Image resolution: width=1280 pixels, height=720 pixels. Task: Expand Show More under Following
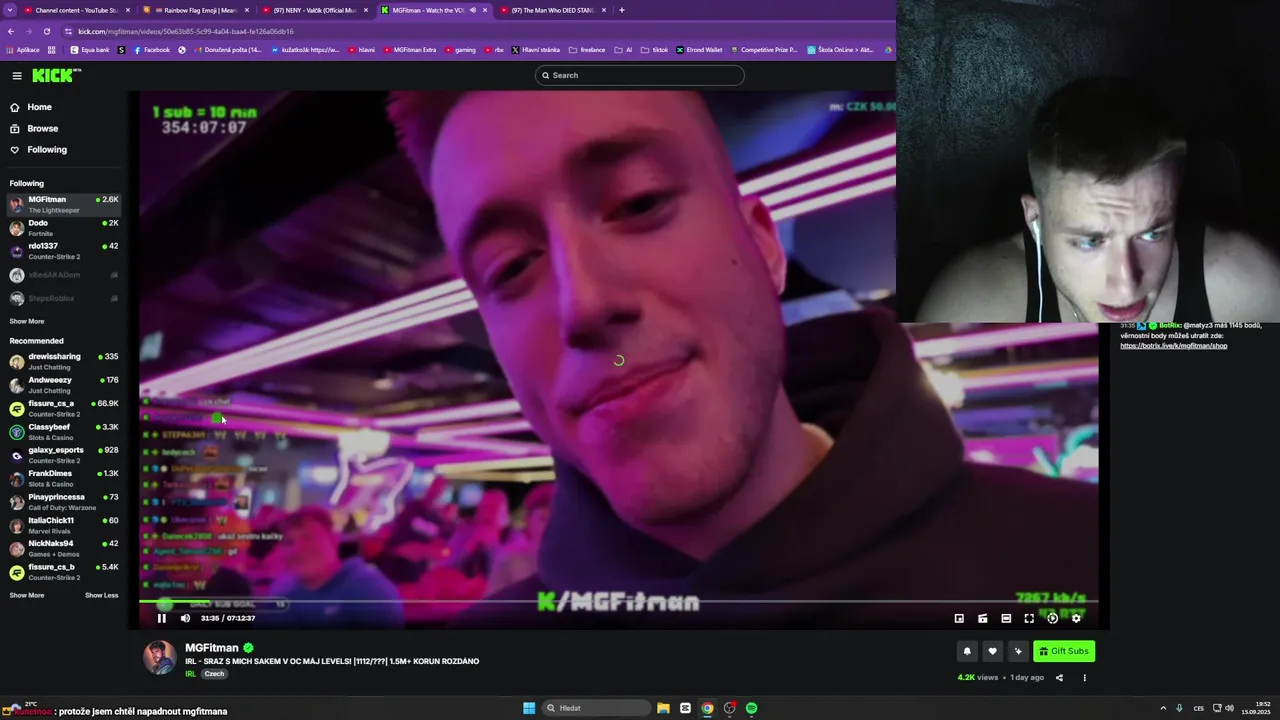click(x=27, y=321)
